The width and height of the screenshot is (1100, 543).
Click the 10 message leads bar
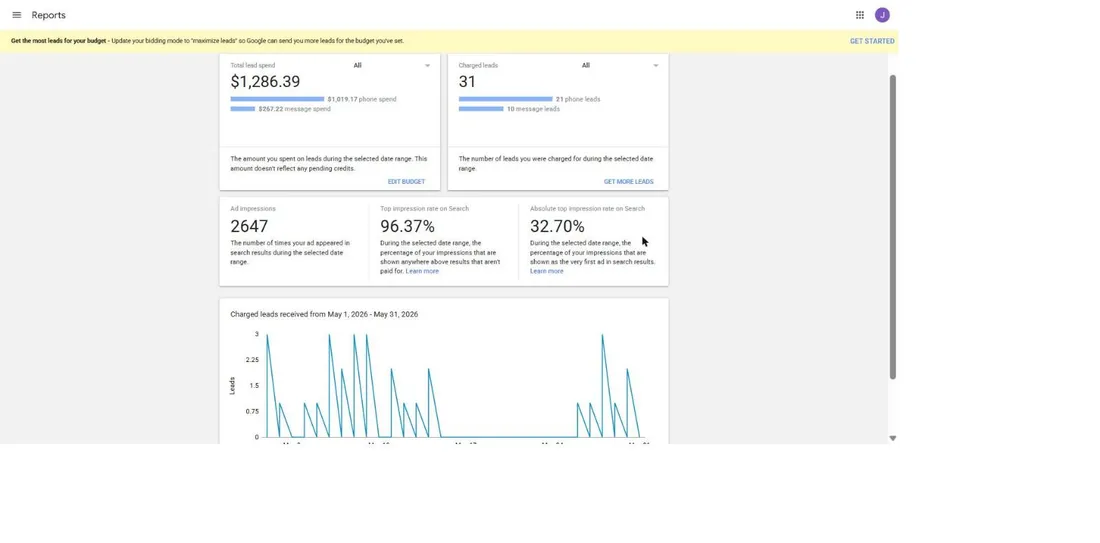pos(481,109)
